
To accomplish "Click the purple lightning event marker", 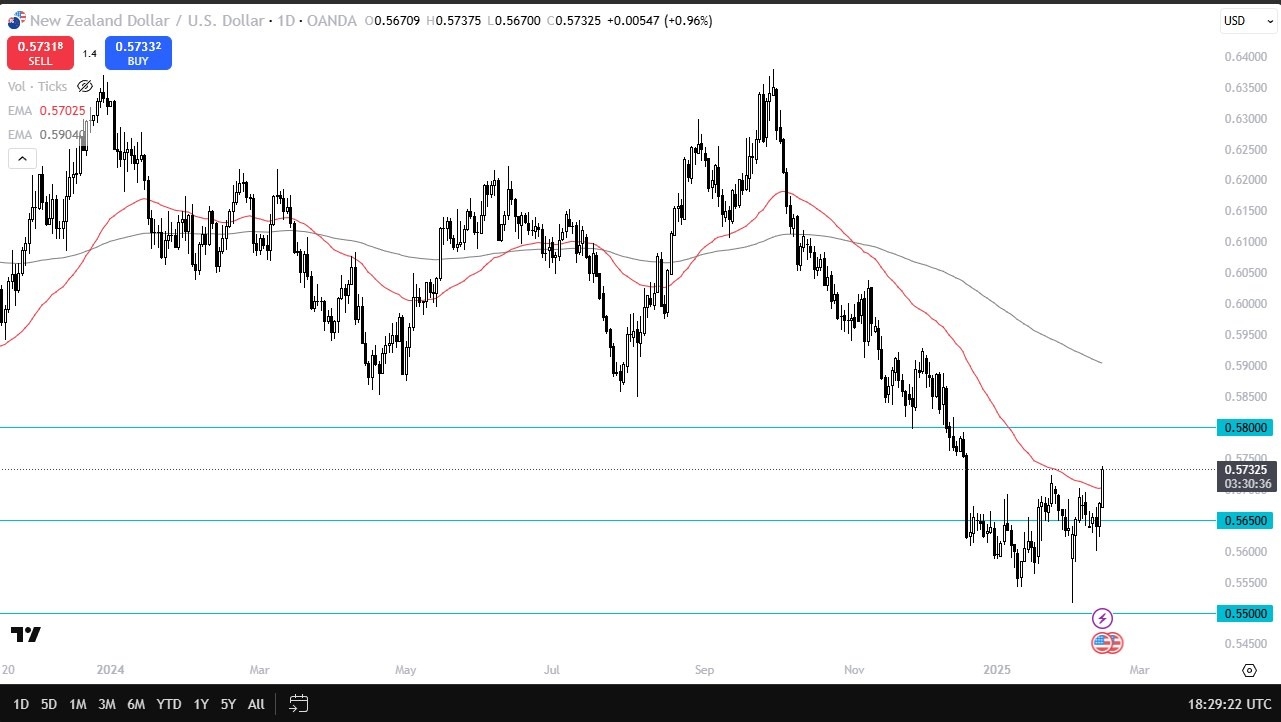I will (x=1102, y=618).
